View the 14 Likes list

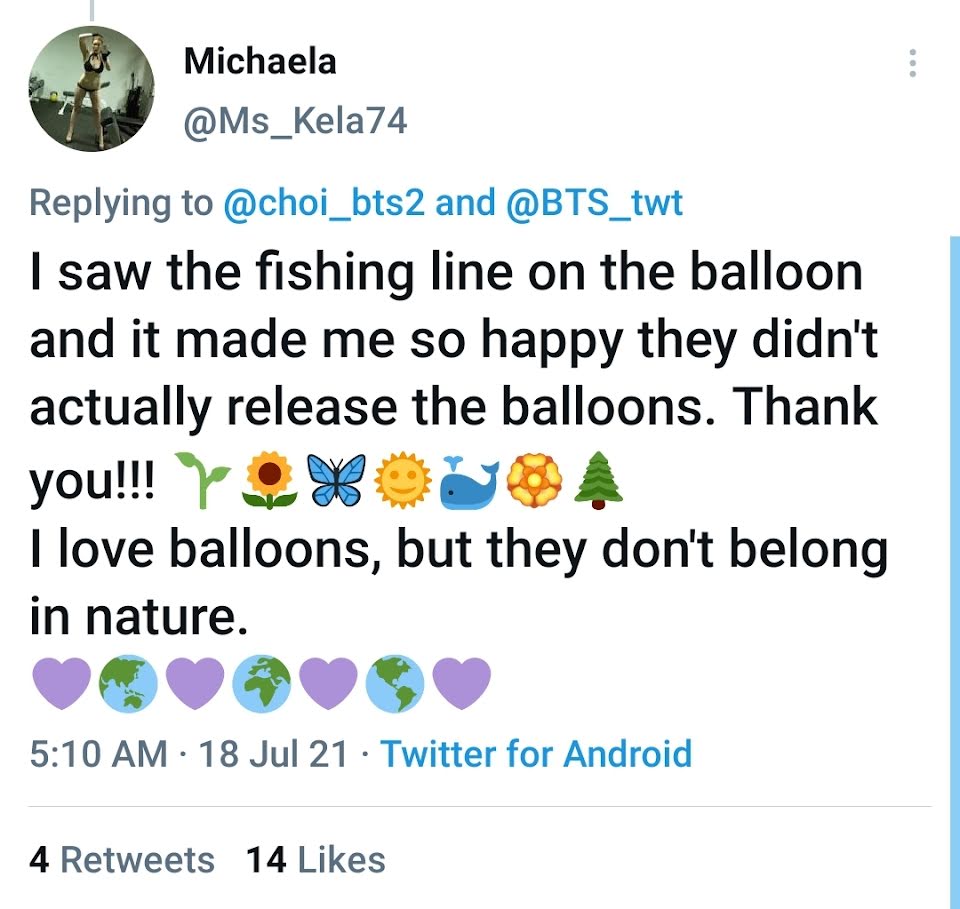click(315, 859)
